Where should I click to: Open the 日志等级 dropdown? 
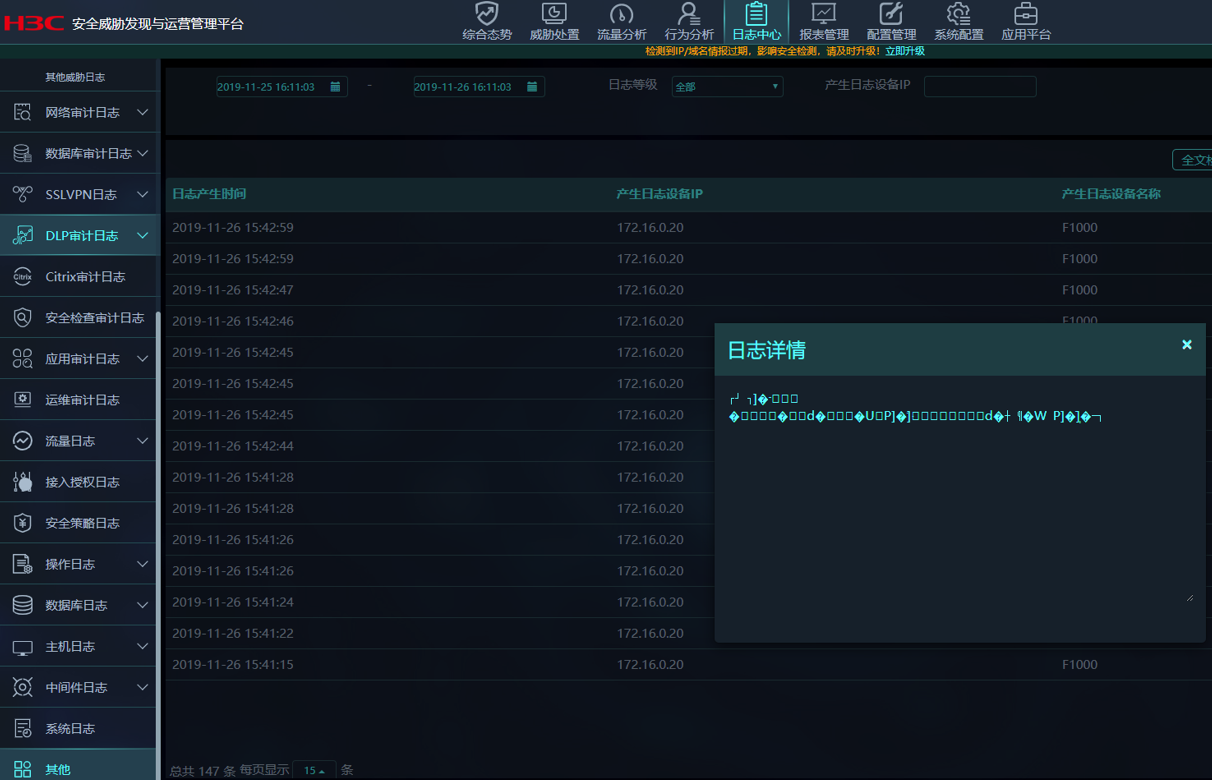(727, 87)
